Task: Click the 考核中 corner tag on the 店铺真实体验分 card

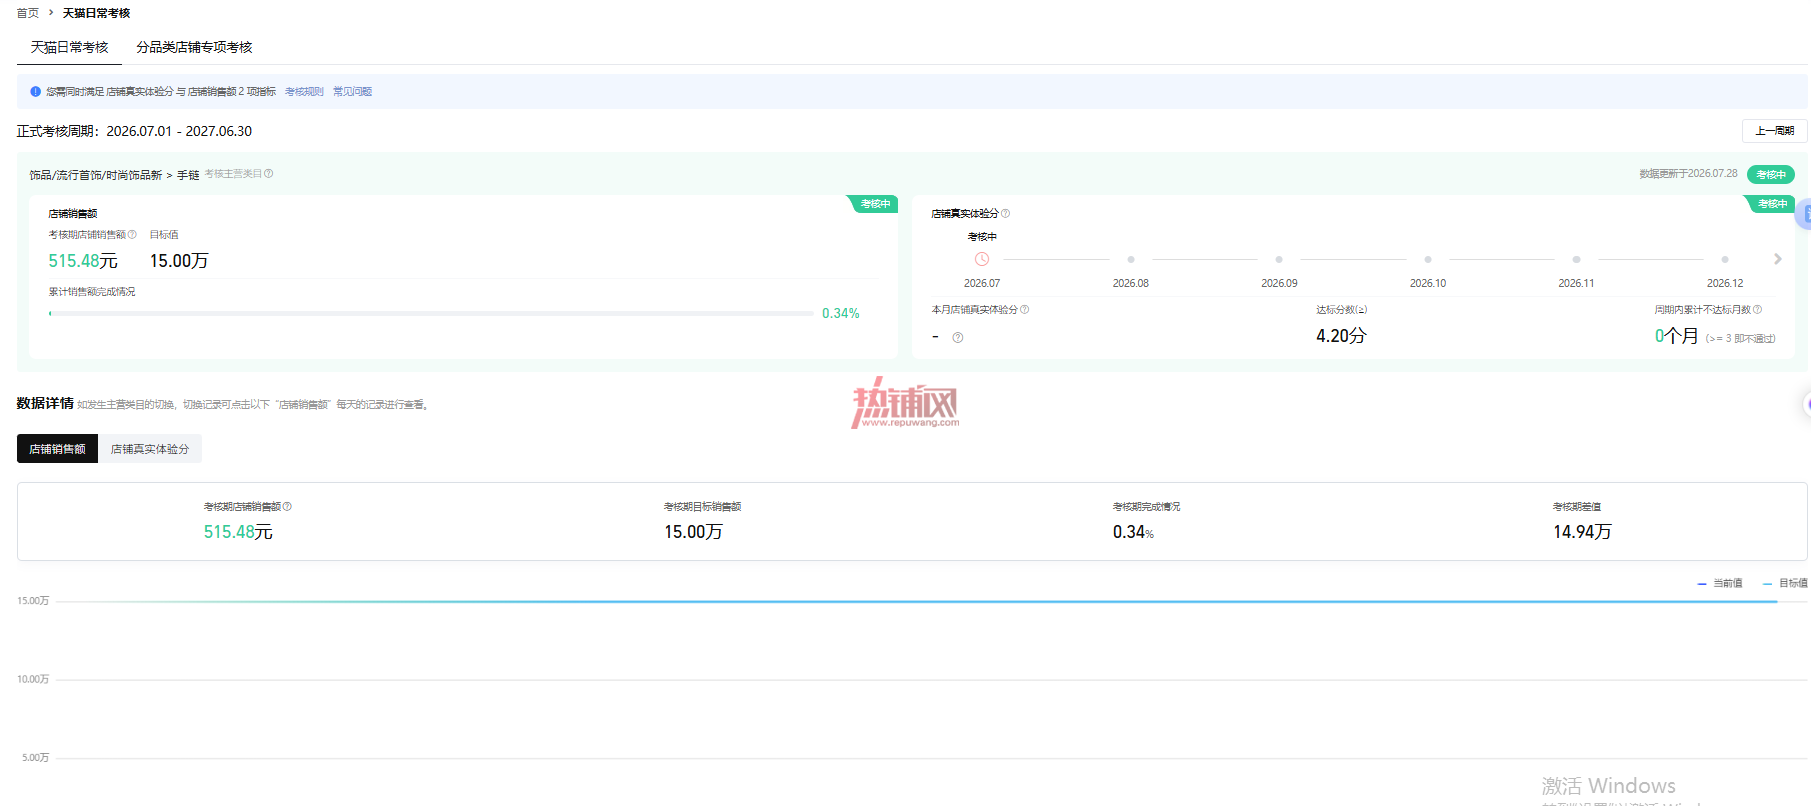Action: [1771, 204]
